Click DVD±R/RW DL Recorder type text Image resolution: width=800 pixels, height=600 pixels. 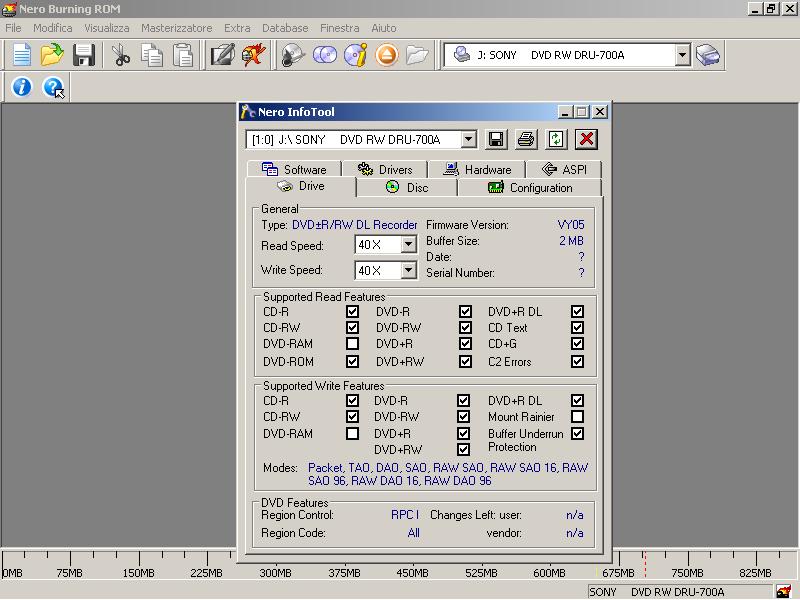click(355, 224)
